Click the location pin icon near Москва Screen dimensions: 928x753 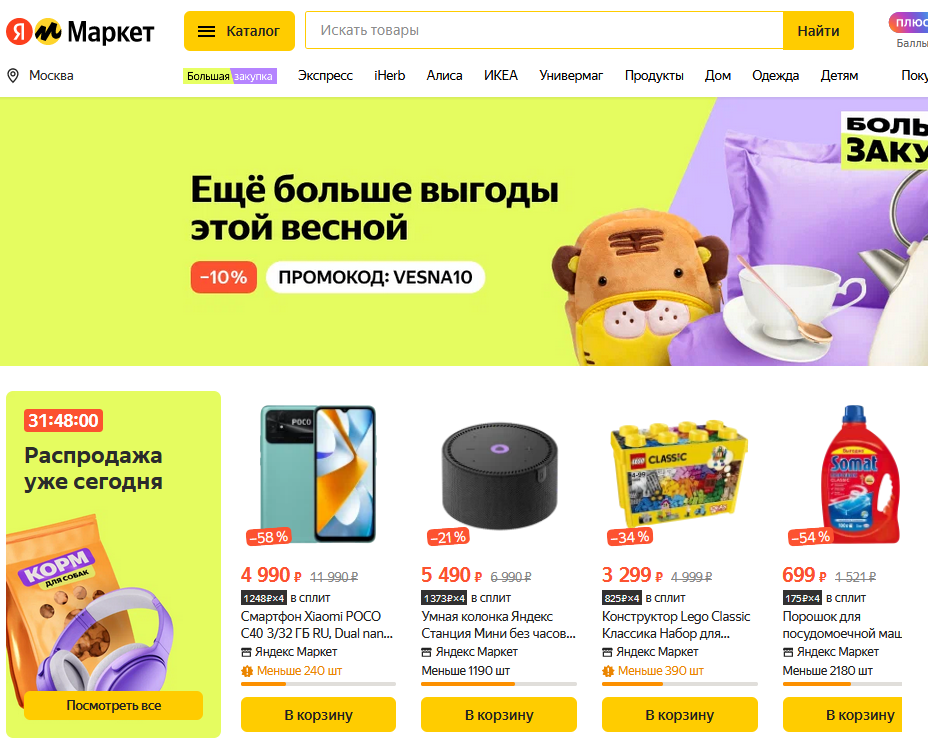12,76
